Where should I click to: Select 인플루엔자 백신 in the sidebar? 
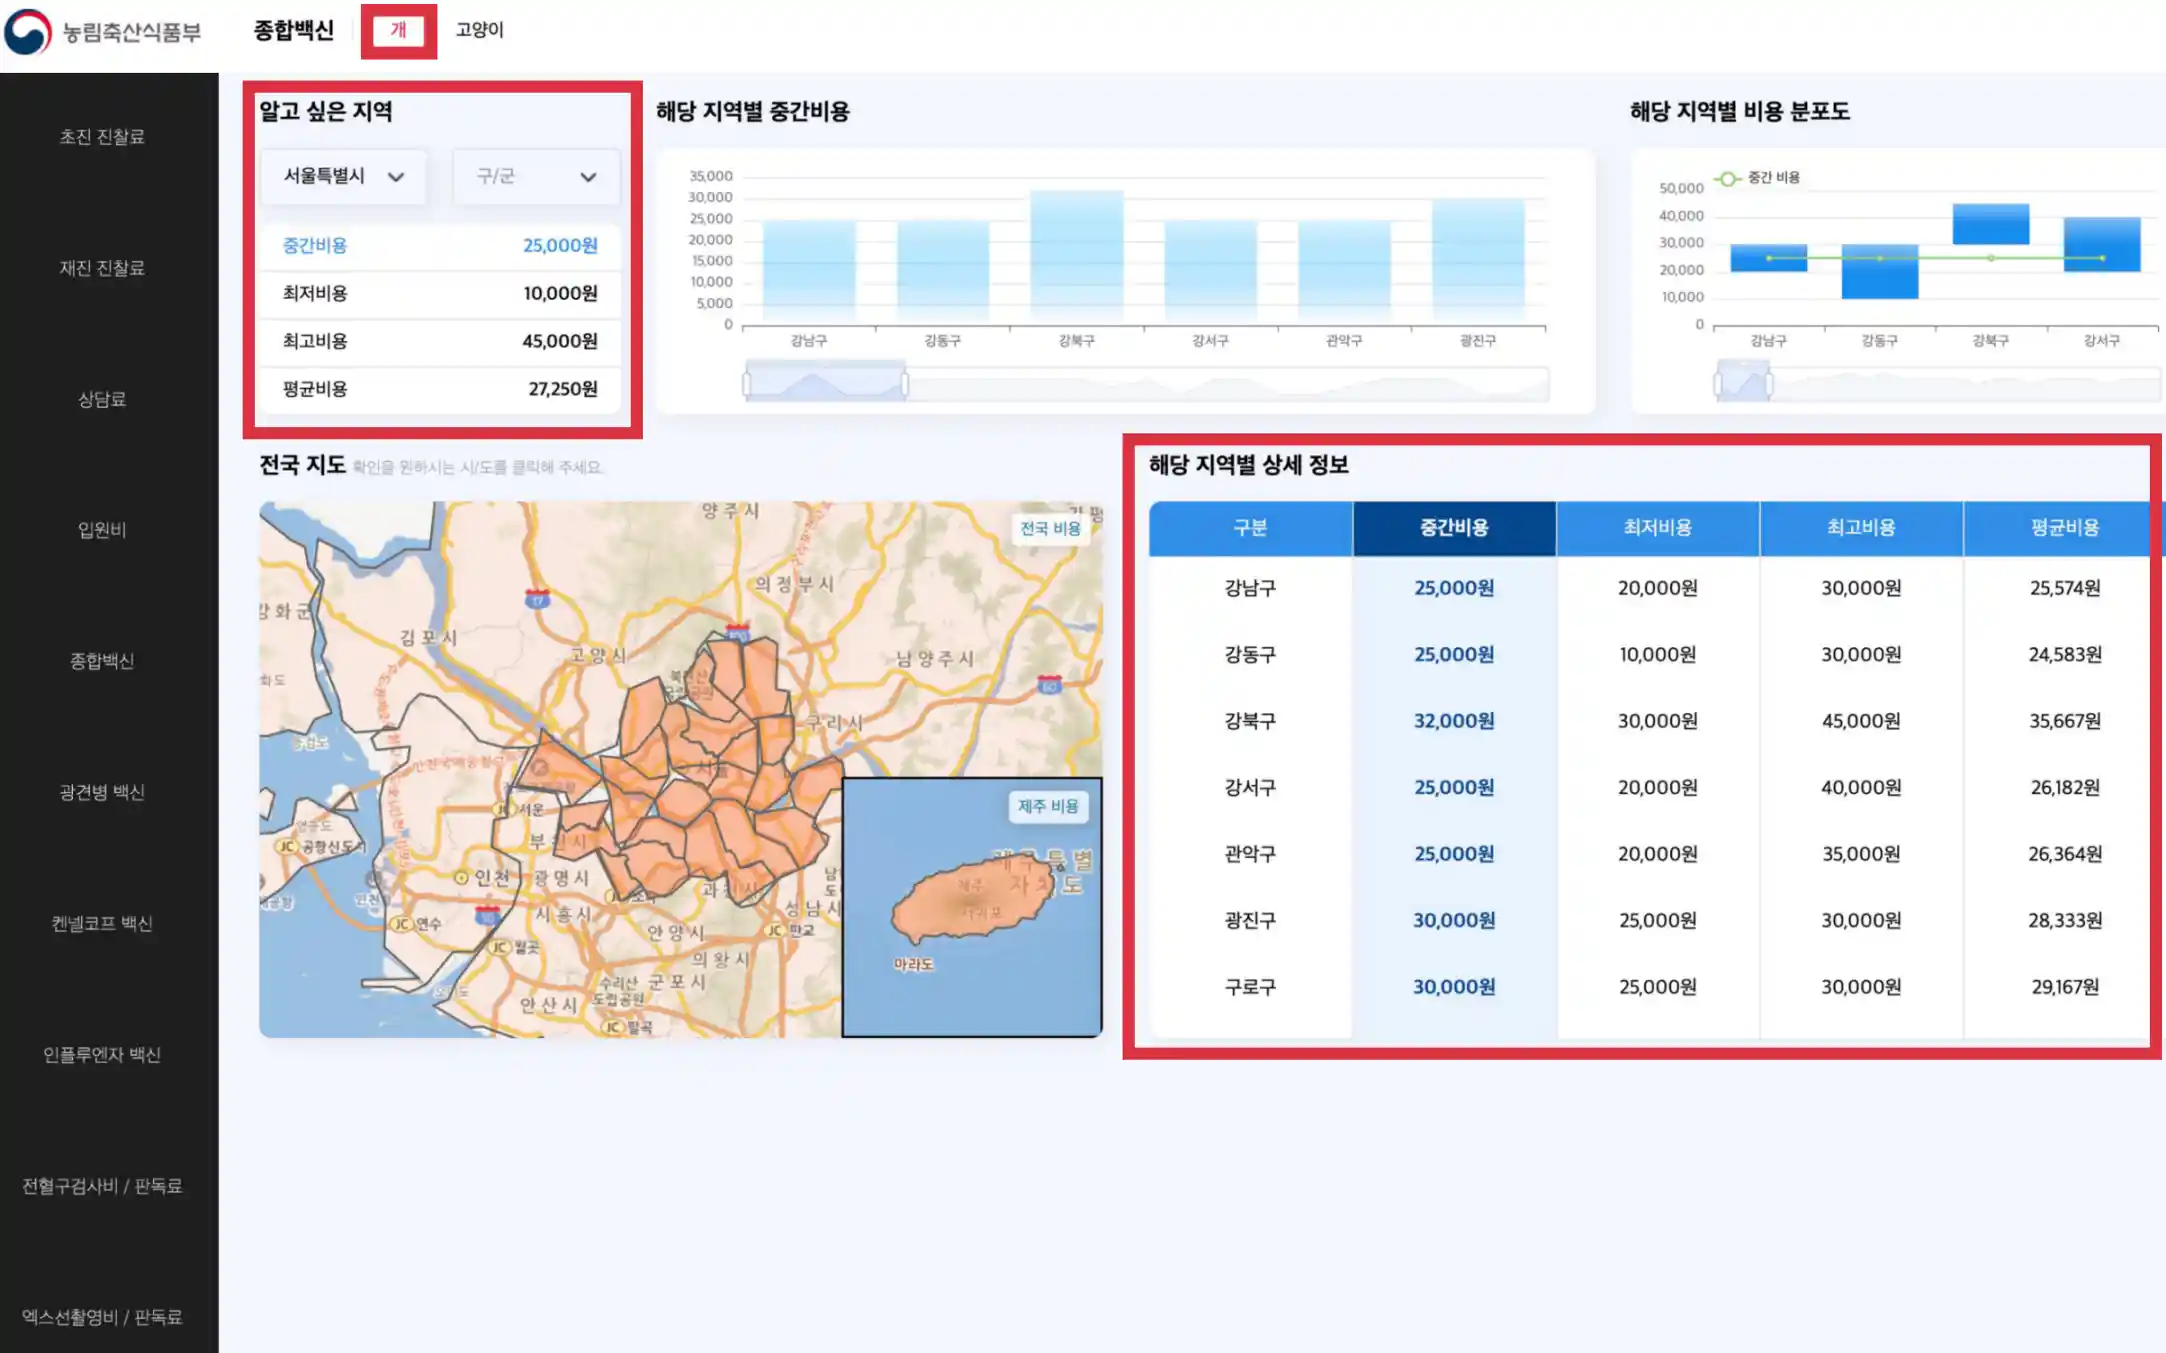click(102, 1054)
